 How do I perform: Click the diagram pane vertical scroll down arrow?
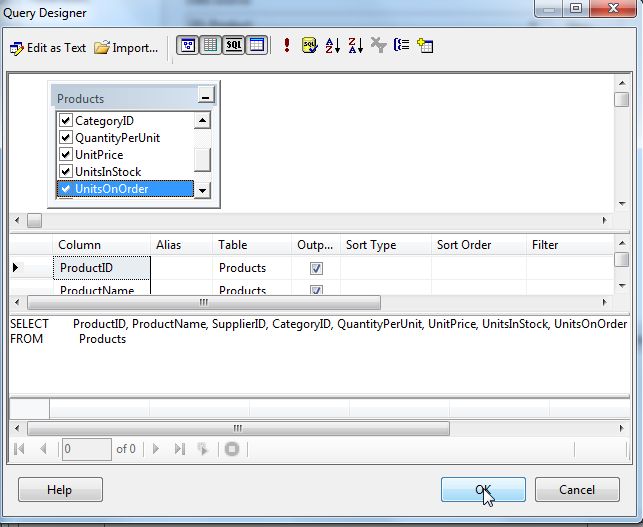click(x=622, y=204)
